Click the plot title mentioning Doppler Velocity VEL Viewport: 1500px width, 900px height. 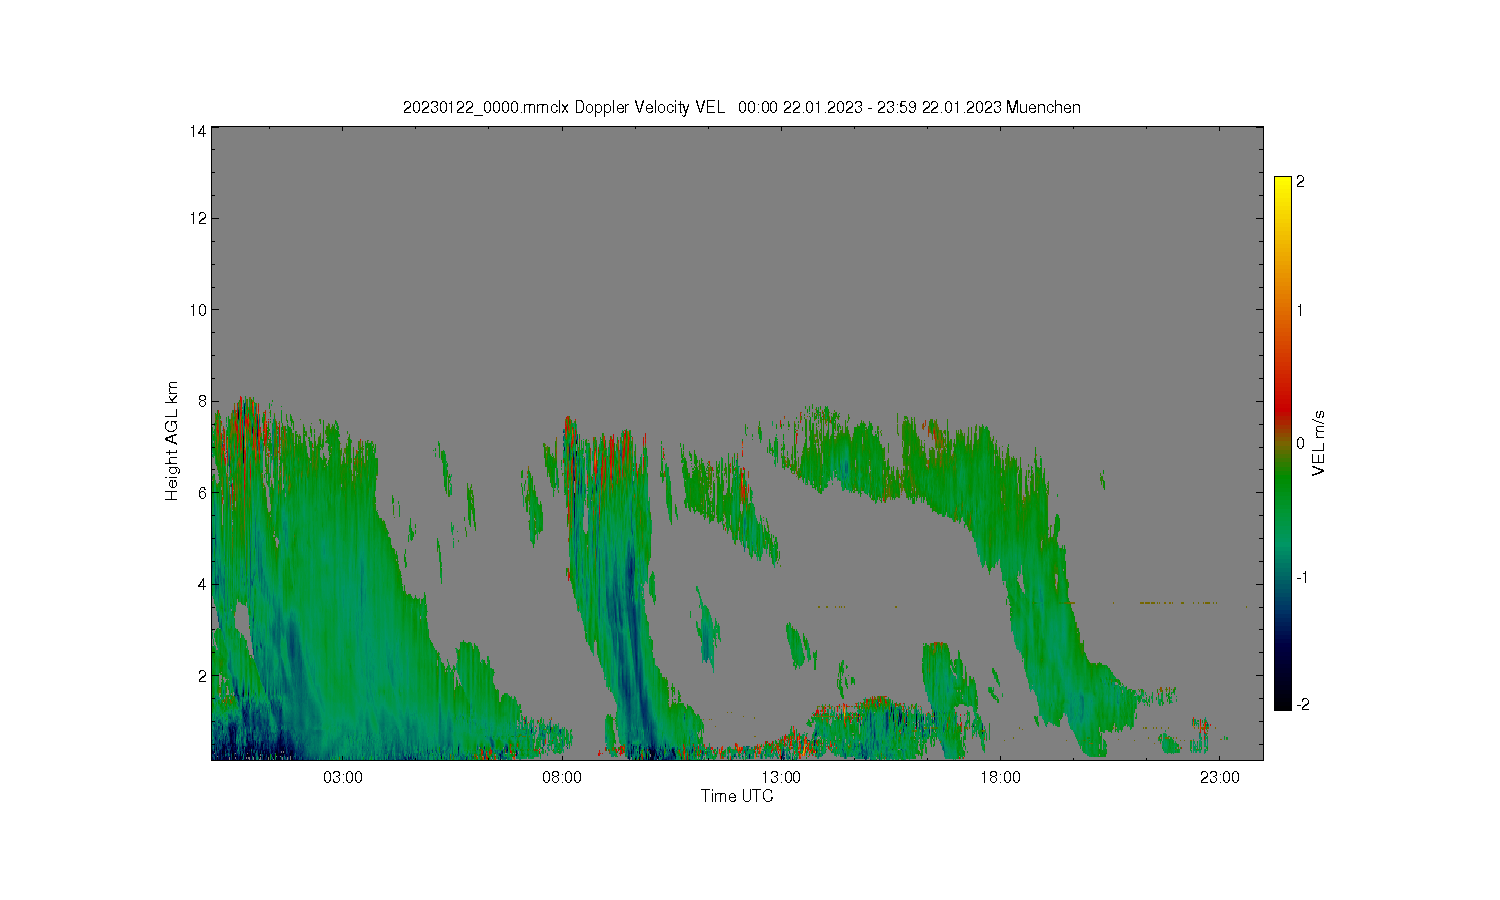click(x=741, y=107)
